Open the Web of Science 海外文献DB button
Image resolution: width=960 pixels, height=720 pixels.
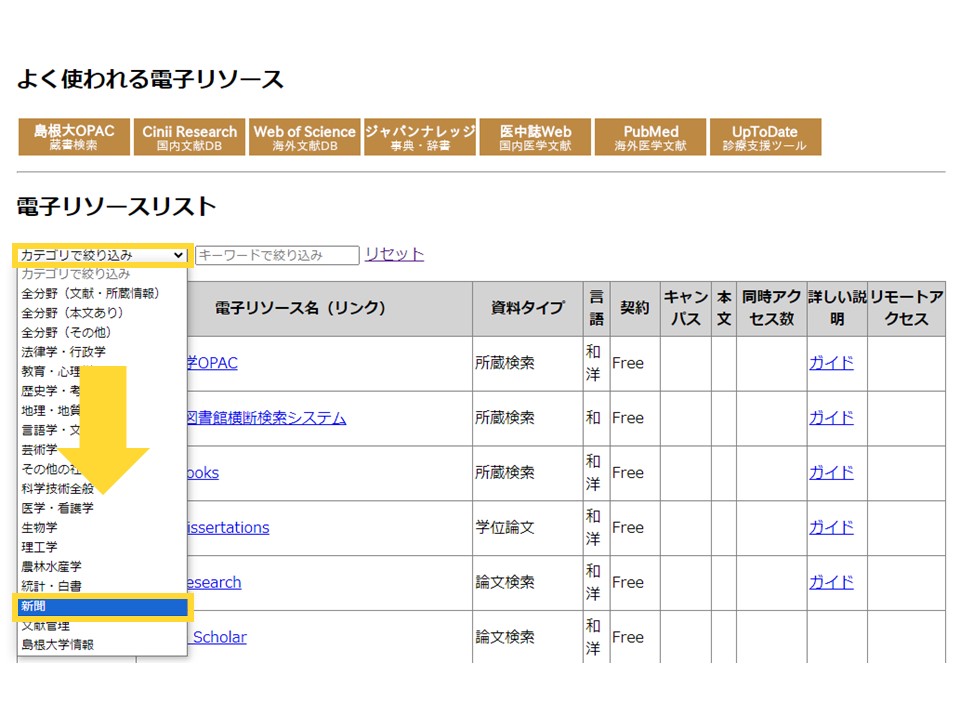304,137
